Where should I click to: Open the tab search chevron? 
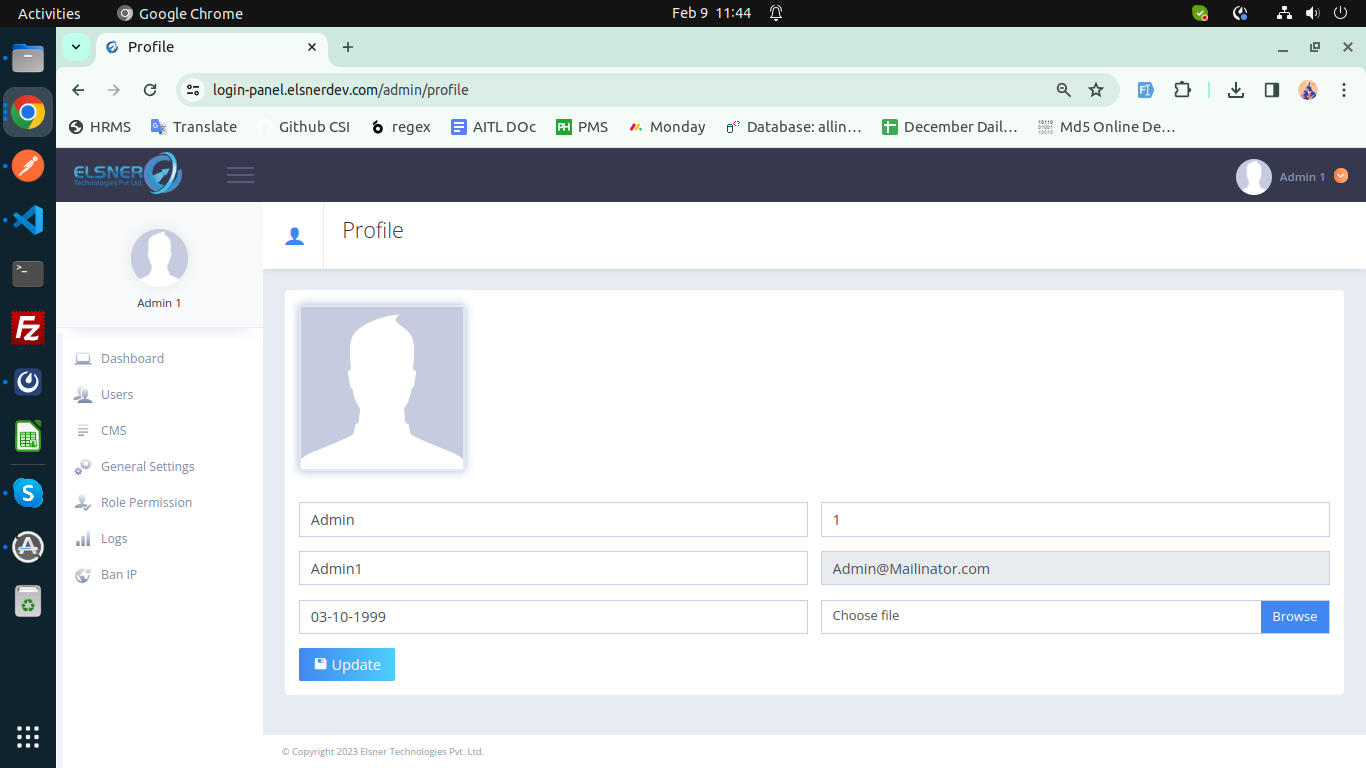click(x=75, y=47)
